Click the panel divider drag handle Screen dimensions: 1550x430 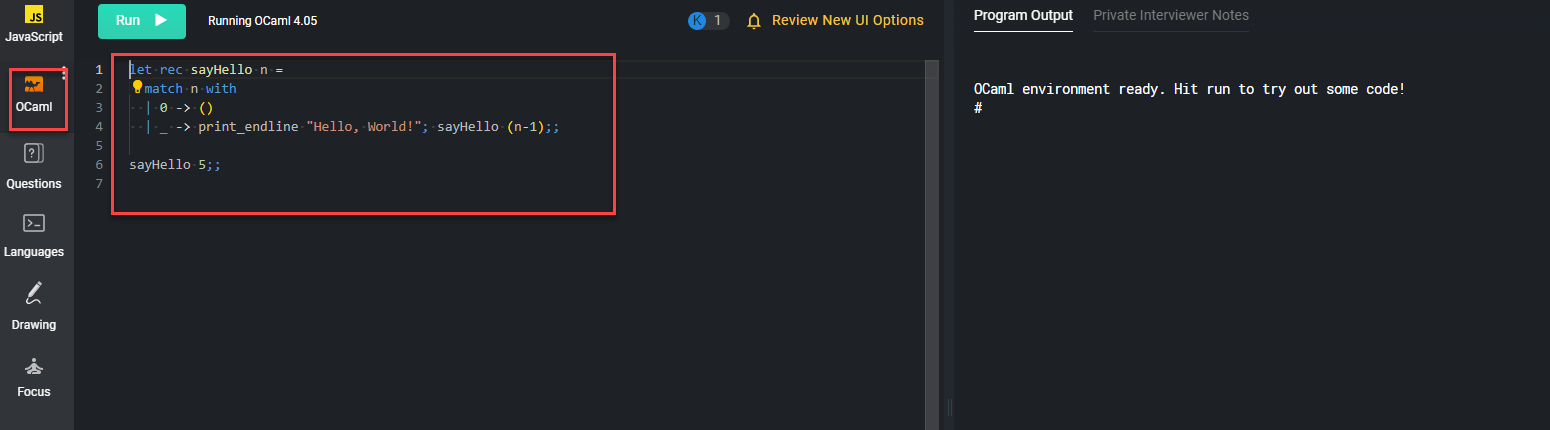[949, 407]
